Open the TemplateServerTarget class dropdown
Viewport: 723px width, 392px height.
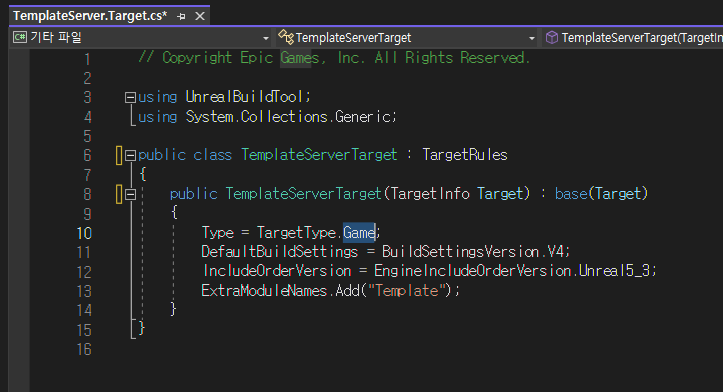click(x=407, y=37)
